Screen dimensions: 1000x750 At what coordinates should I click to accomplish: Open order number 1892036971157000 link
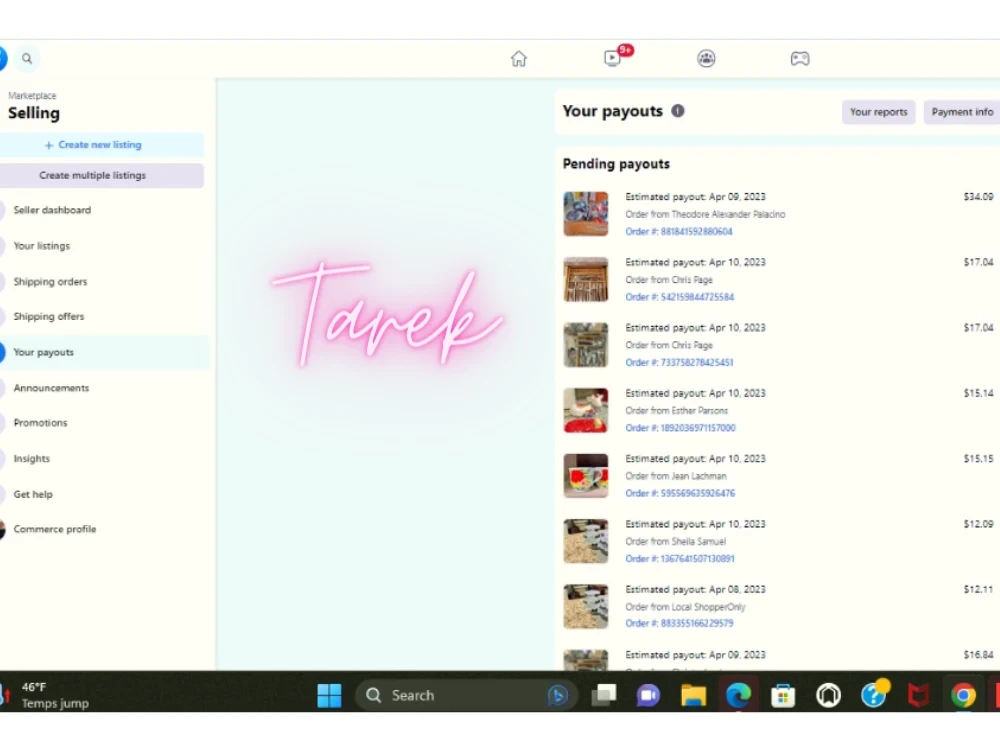click(680, 428)
